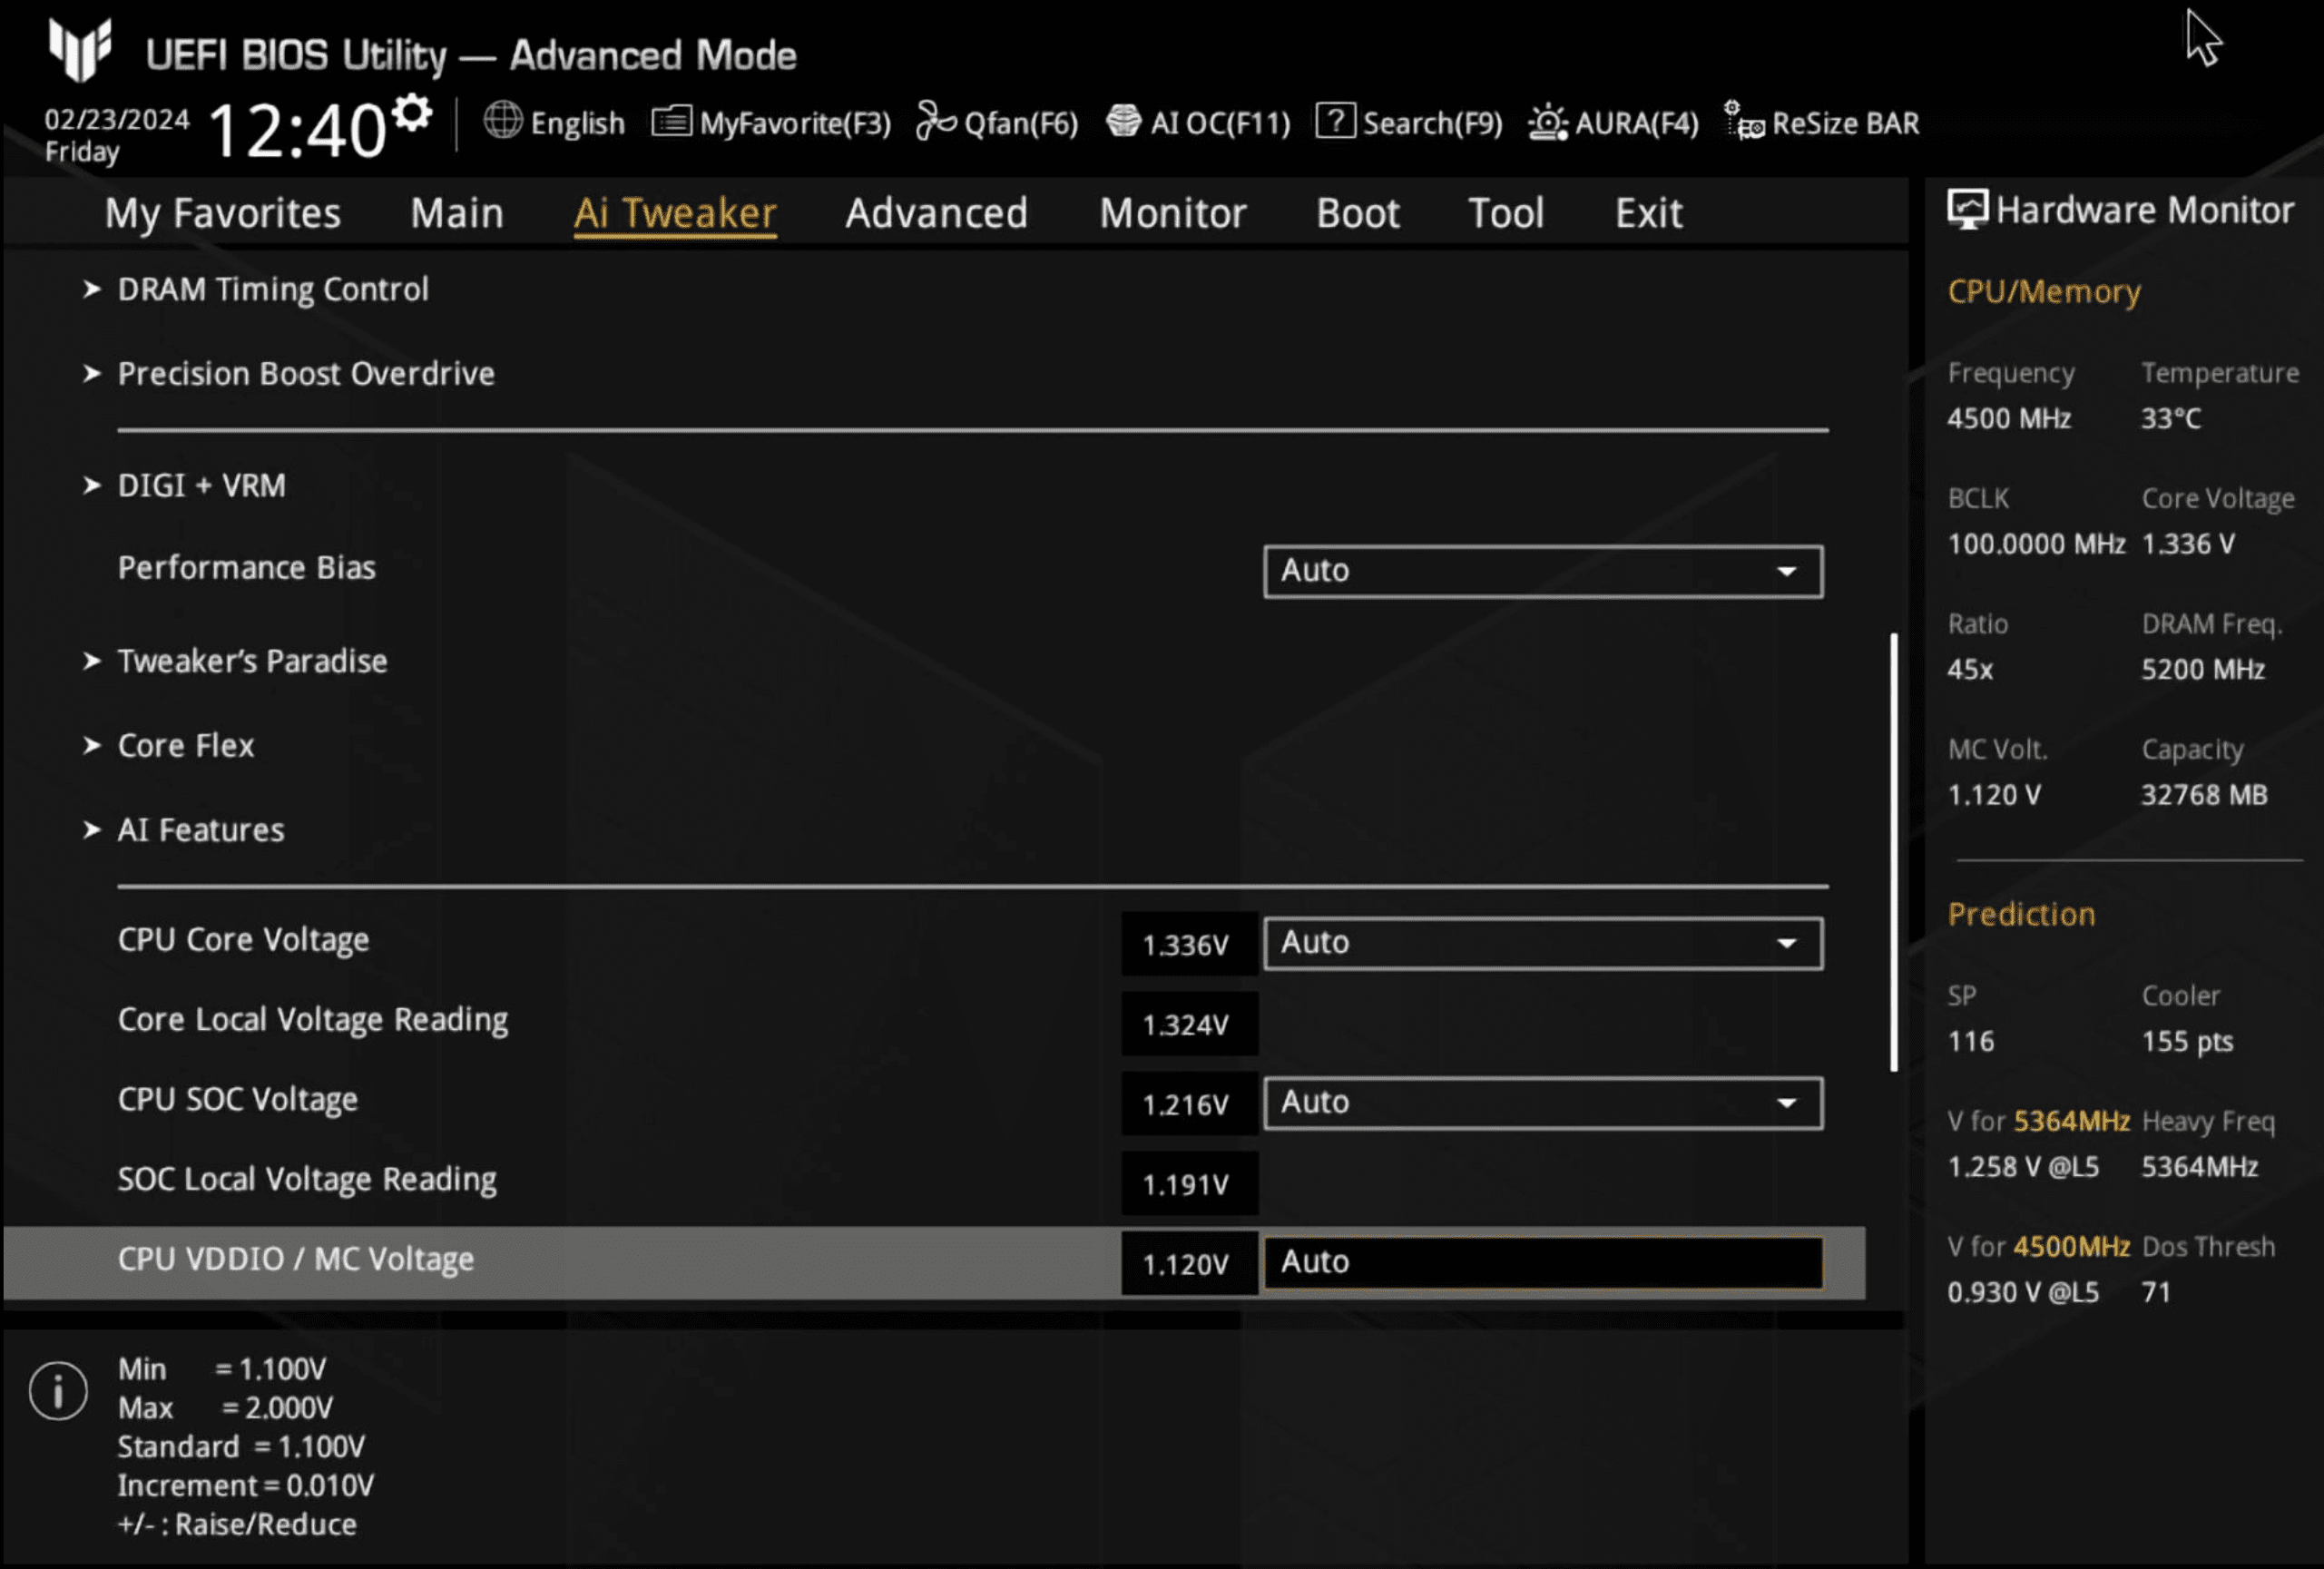The height and width of the screenshot is (1569, 2324).
Task: Select the Ai Tweaker tab
Action: pyautogui.click(x=675, y=213)
